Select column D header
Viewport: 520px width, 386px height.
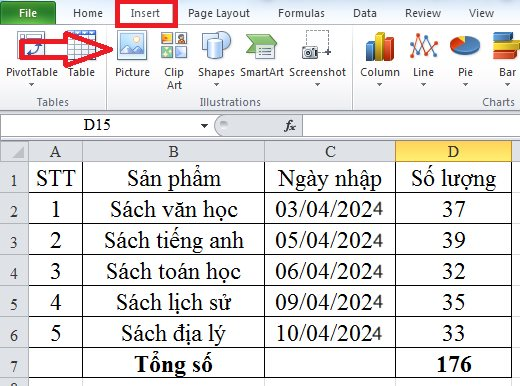(x=453, y=152)
